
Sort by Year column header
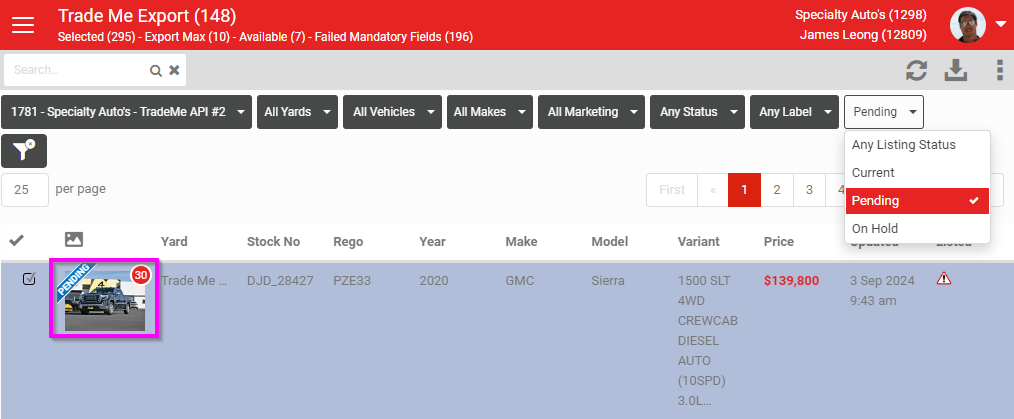(x=432, y=242)
